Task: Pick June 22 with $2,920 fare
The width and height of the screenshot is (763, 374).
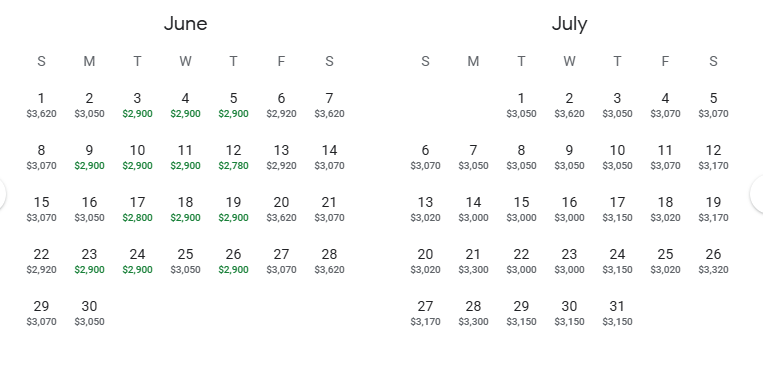Action: 41,261
